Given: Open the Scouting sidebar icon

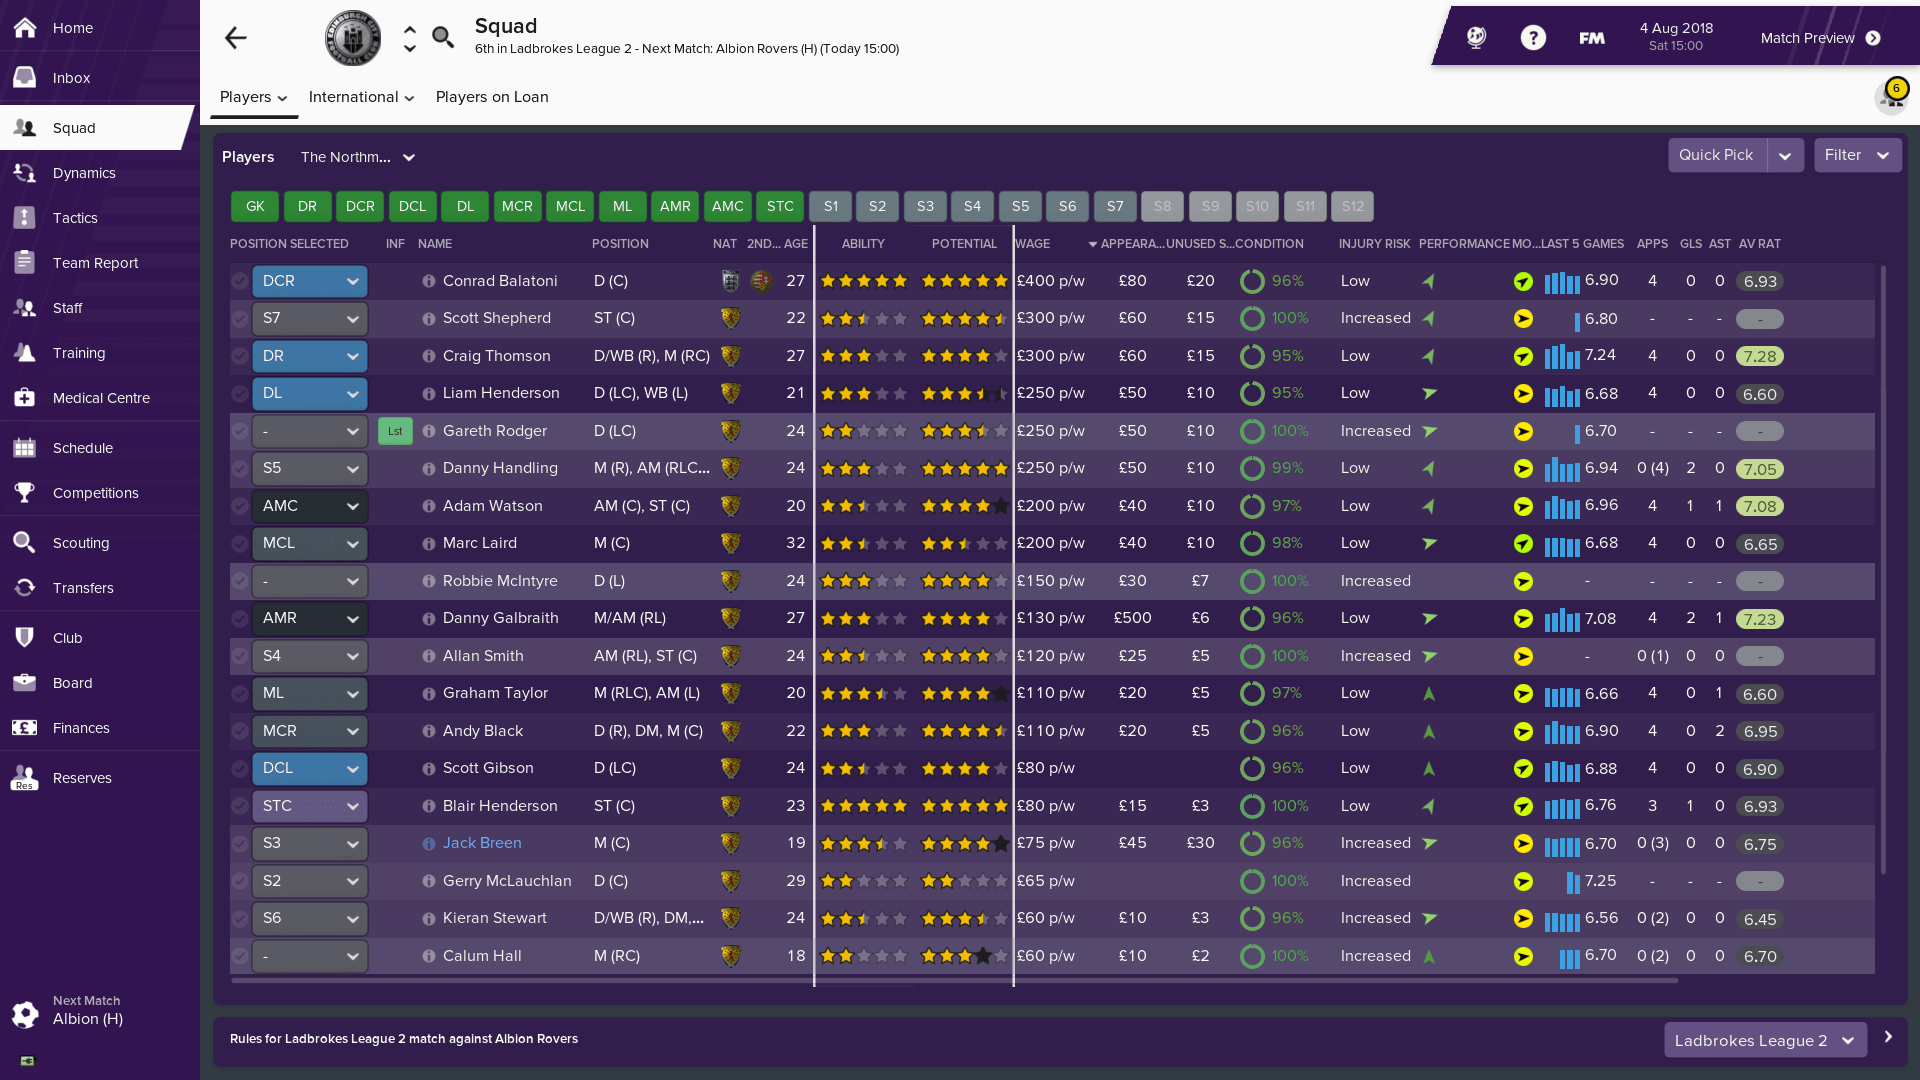Looking at the screenshot, I should point(25,543).
